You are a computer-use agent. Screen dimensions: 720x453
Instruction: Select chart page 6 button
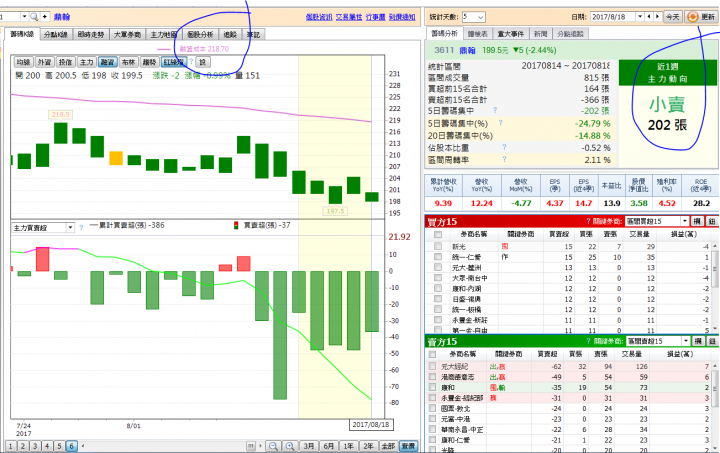71,446
